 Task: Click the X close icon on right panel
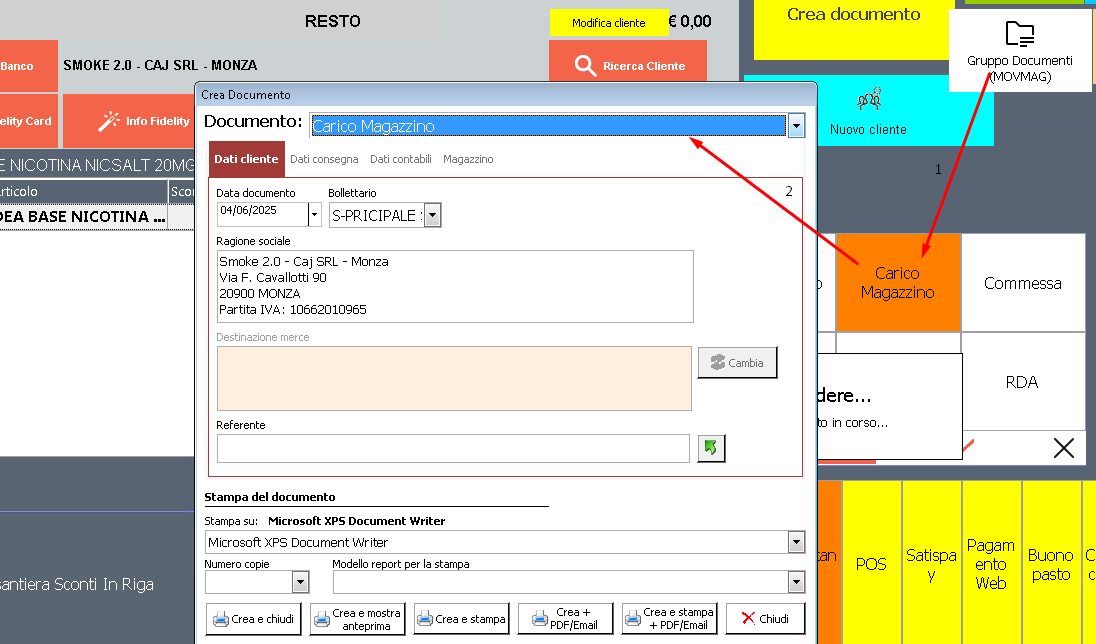1063,448
